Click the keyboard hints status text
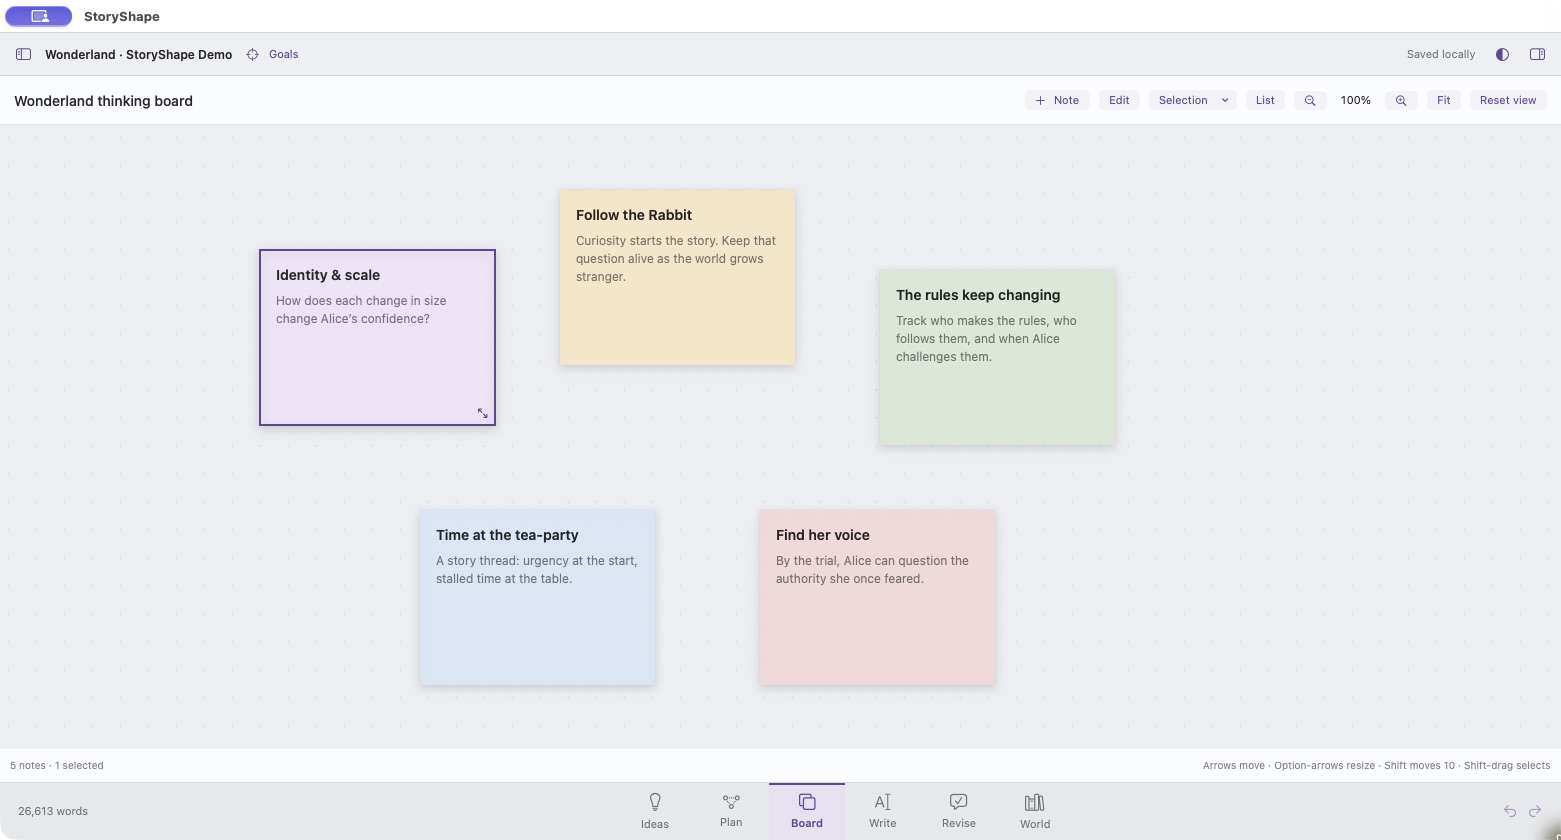This screenshot has height=840, width=1561. click(1376, 765)
